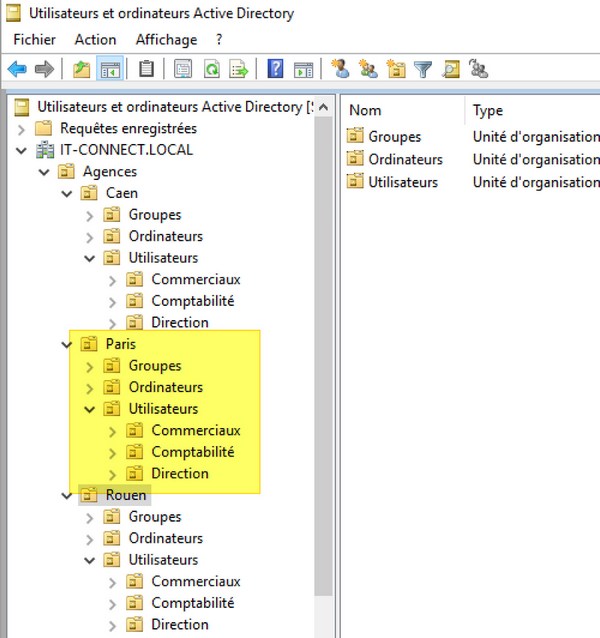
Task: Toggle the console tree pane icon
Action: click(x=110, y=69)
